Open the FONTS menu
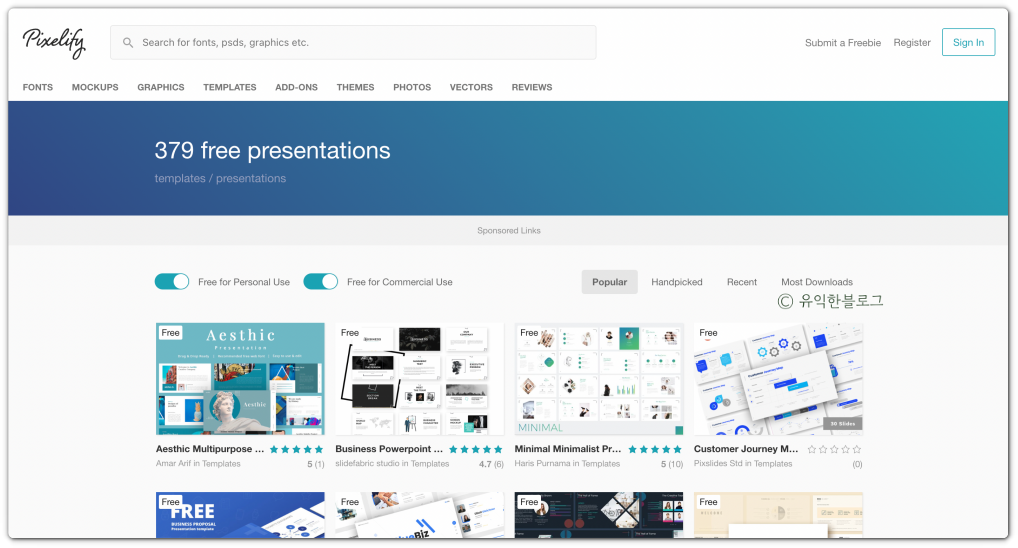 (38, 87)
